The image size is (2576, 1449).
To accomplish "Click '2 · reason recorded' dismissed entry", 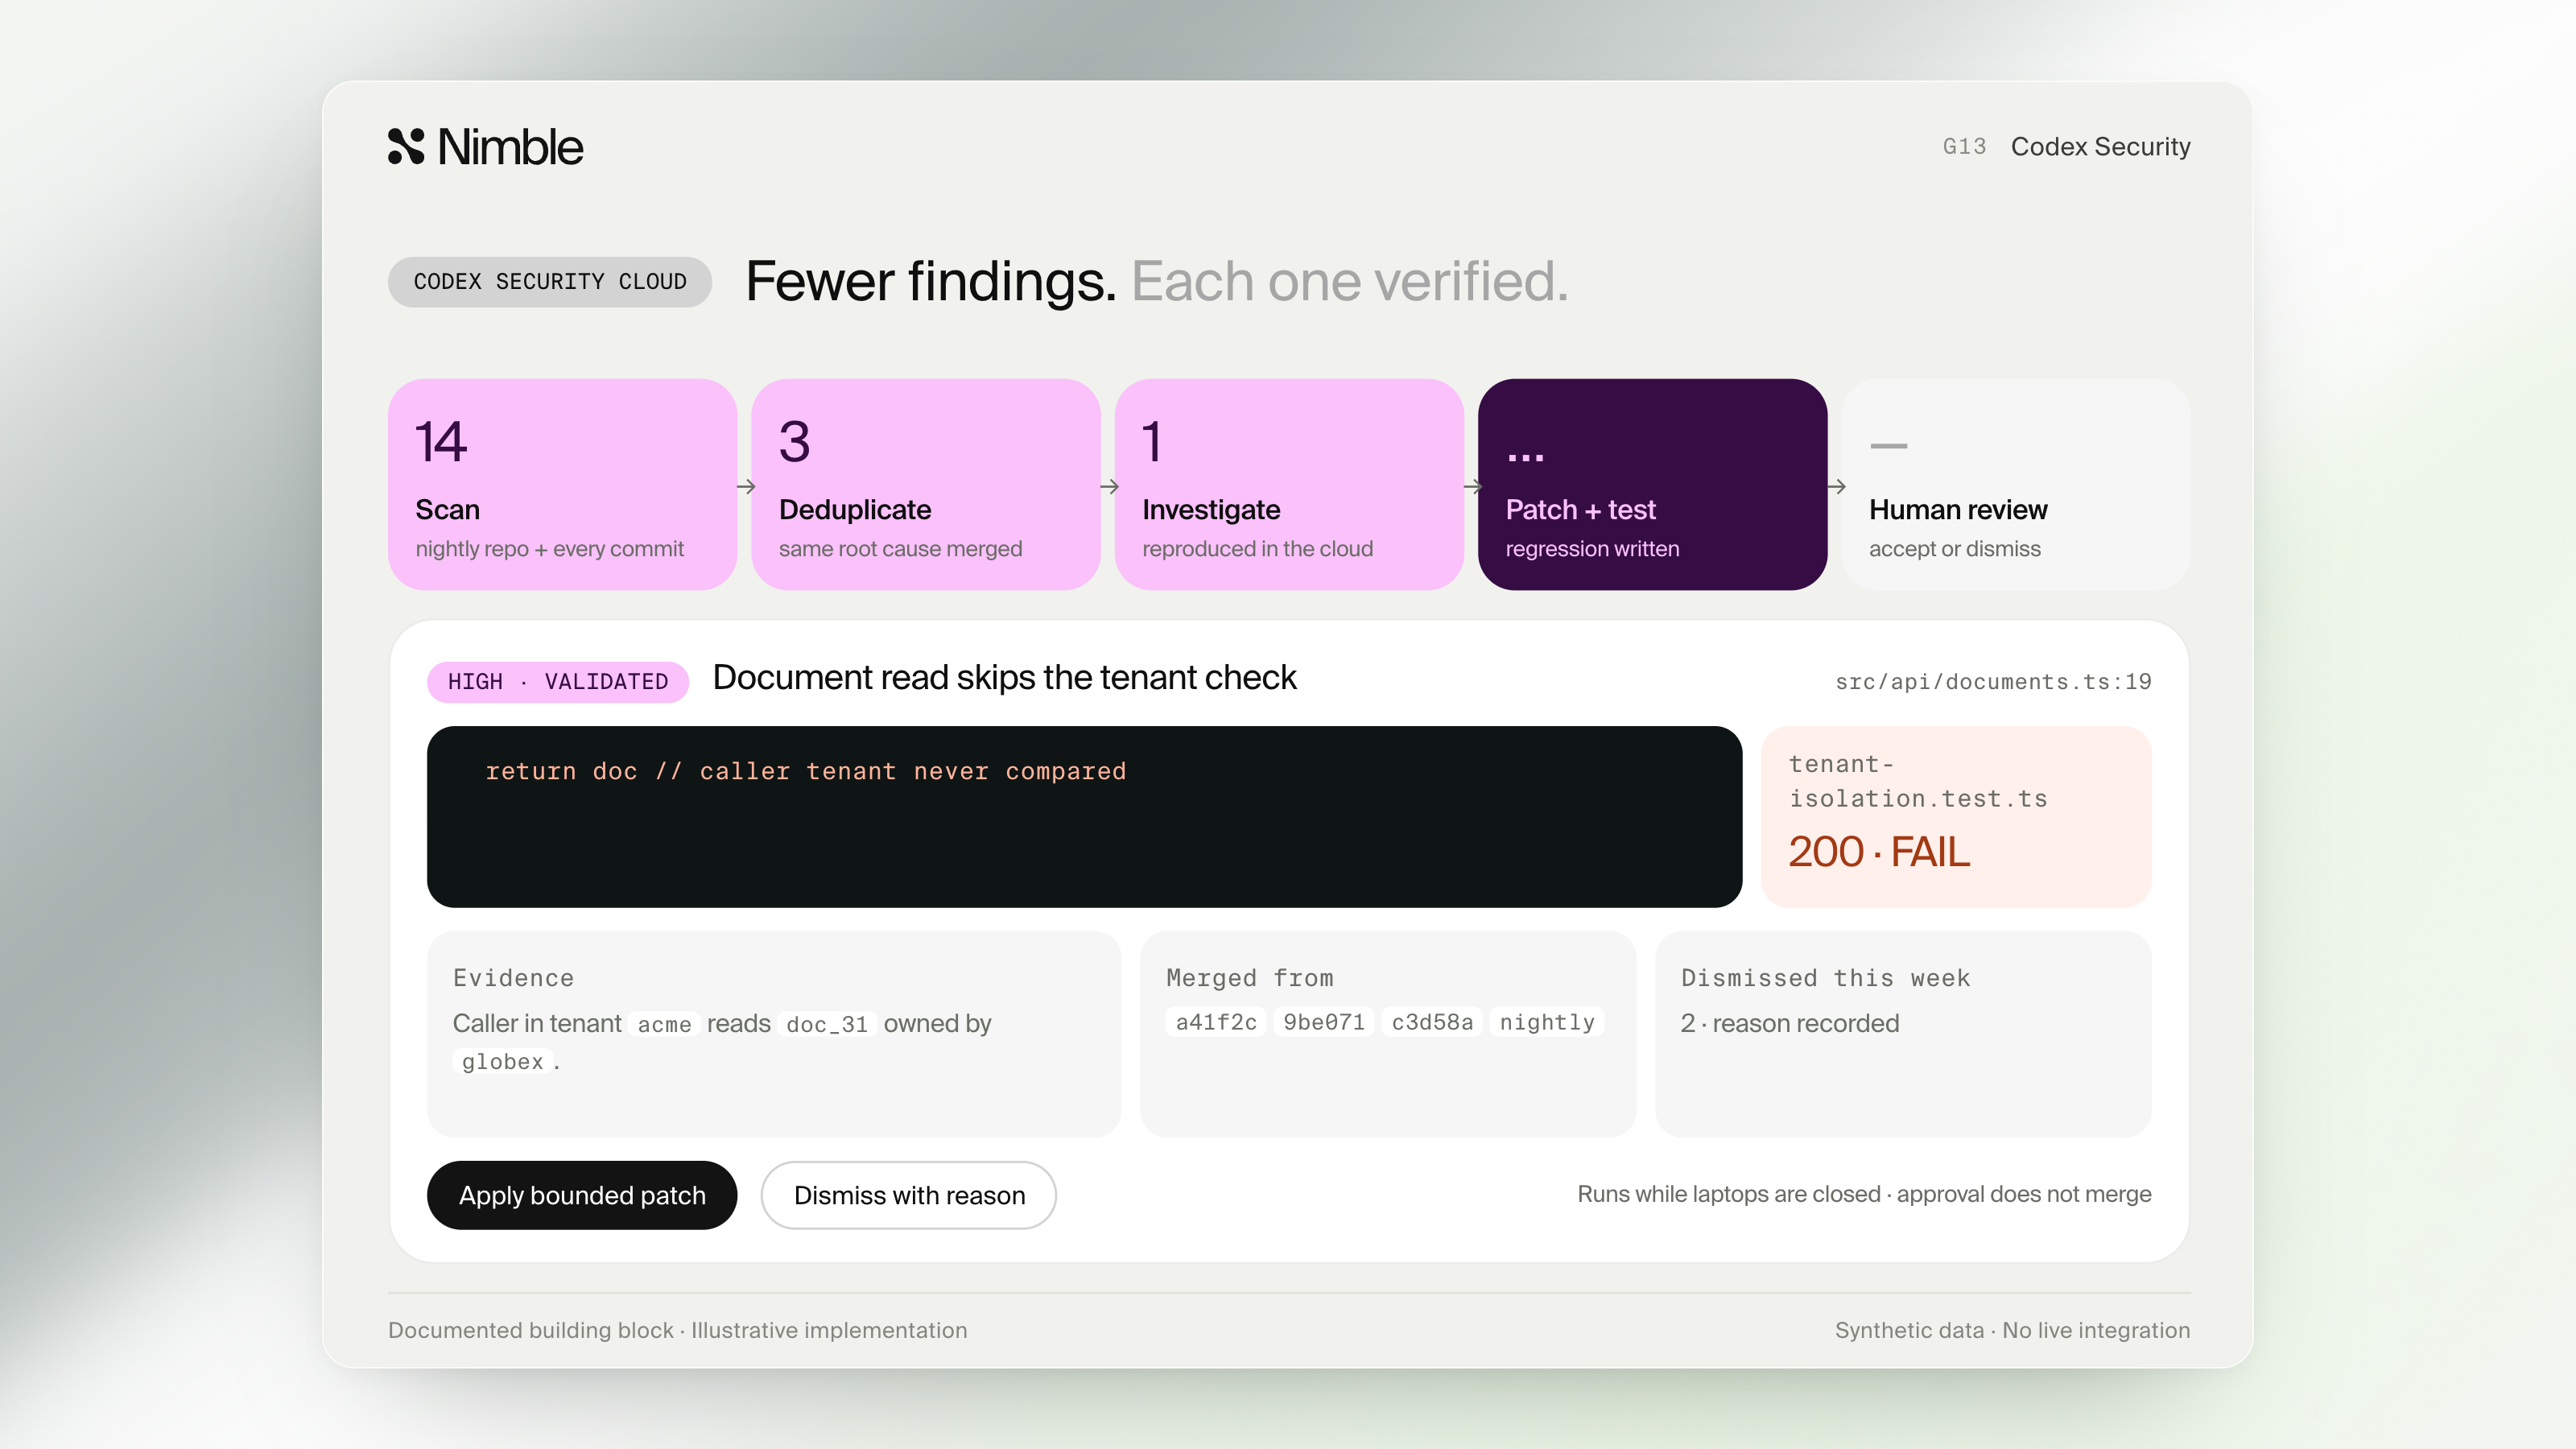I will click(x=1789, y=1023).
